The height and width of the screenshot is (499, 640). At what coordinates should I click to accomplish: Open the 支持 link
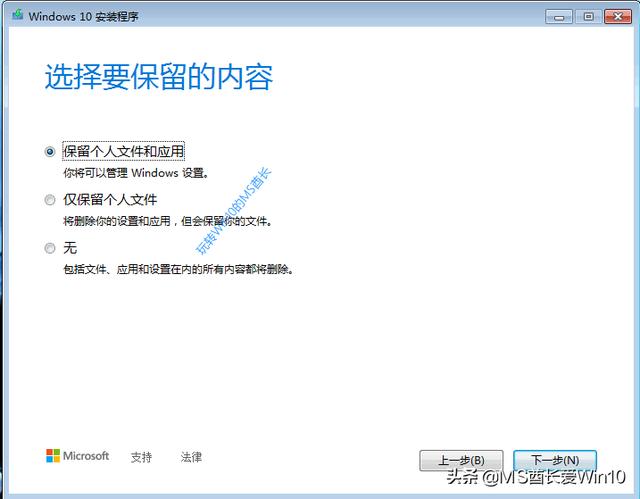(141, 457)
